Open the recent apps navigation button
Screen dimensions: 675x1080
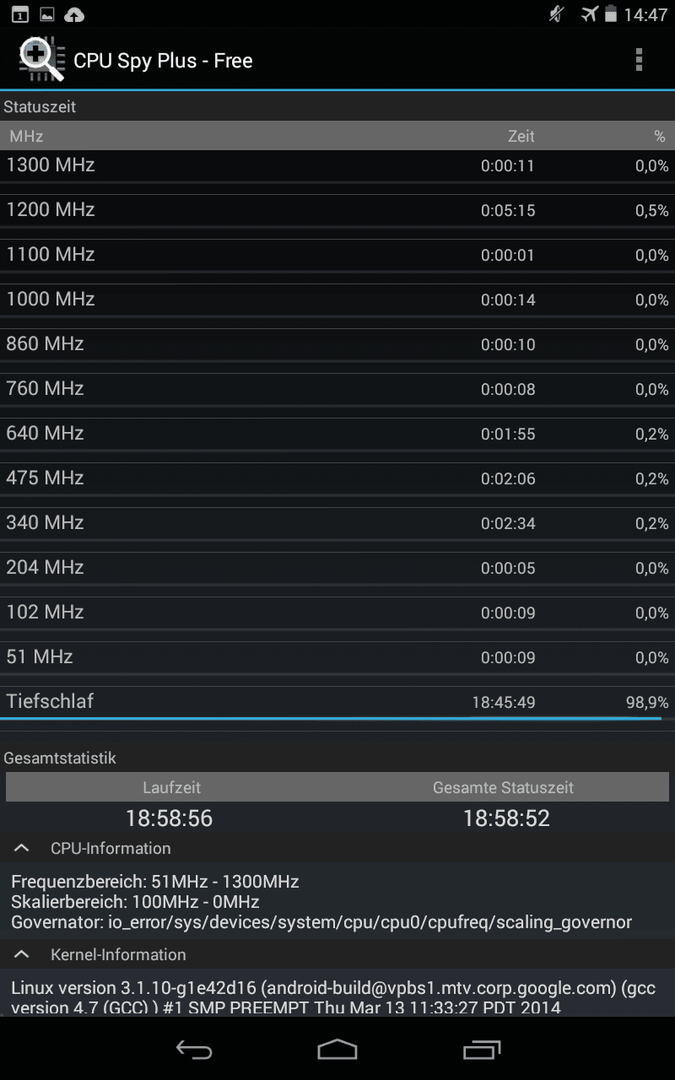(481, 1049)
